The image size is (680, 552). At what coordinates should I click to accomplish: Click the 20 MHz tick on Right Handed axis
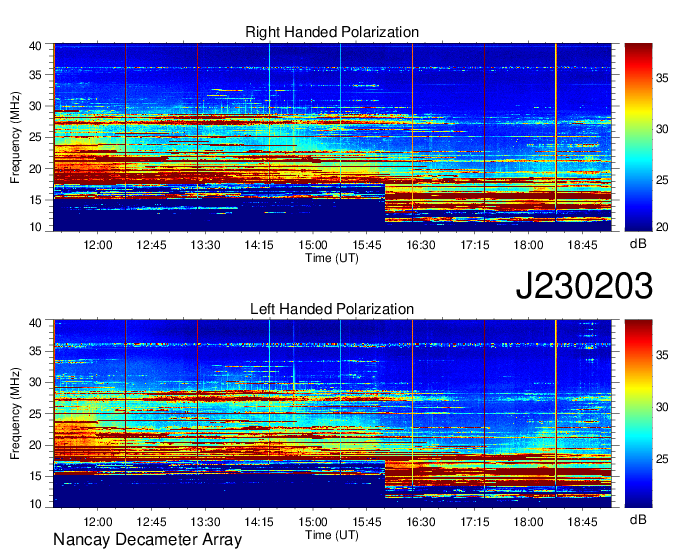tap(35, 169)
